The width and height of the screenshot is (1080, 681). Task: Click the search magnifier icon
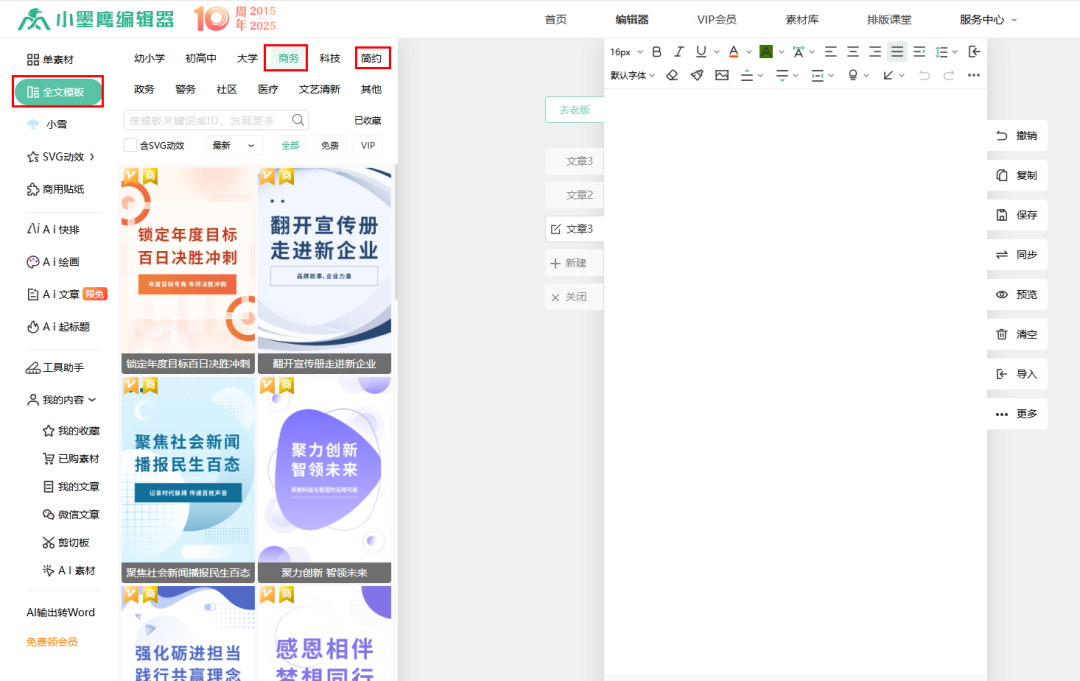pyautogui.click(x=298, y=120)
